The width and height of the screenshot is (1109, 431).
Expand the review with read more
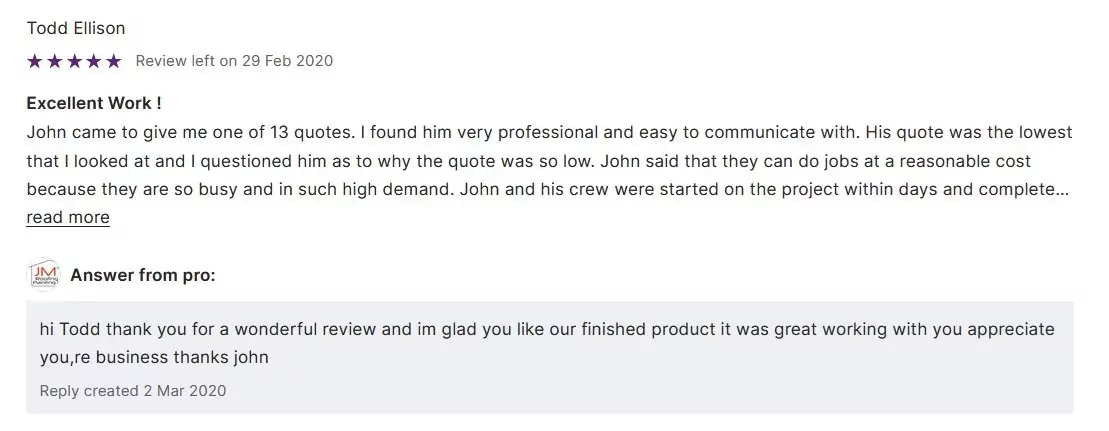coord(68,217)
